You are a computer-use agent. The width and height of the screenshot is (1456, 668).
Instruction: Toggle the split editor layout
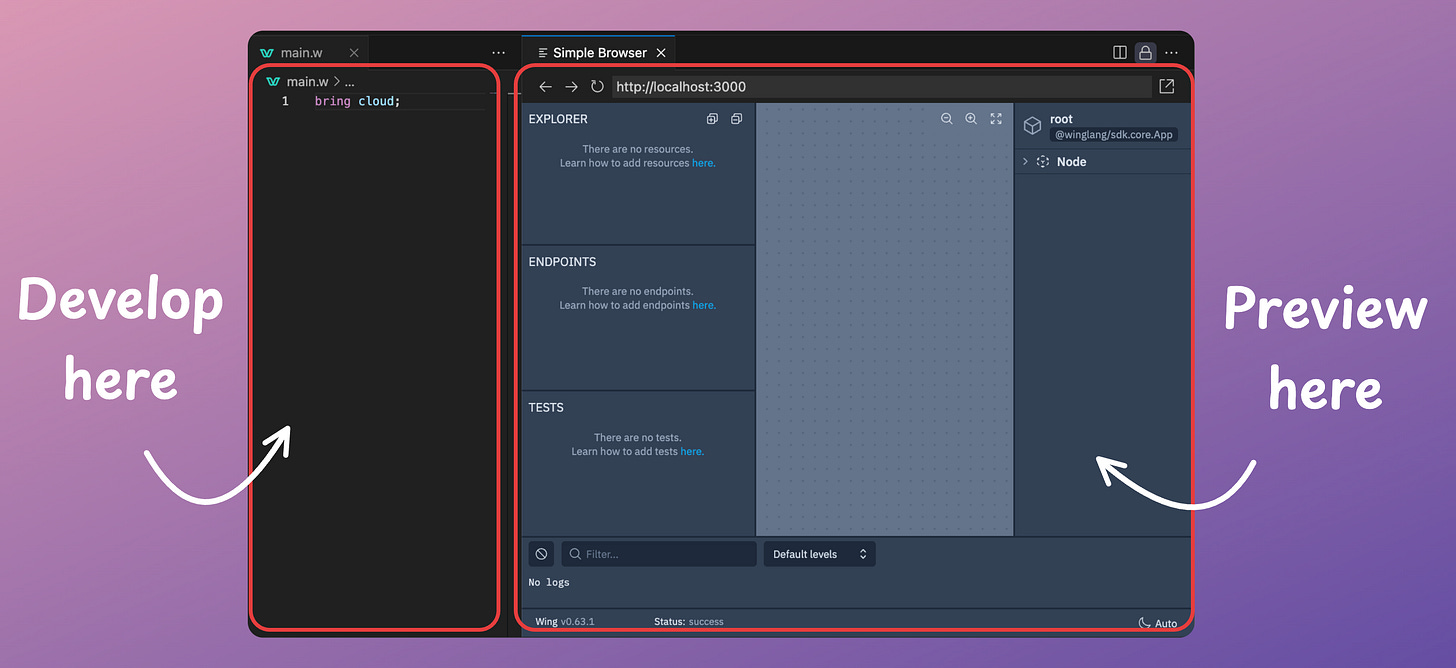pos(1119,52)
